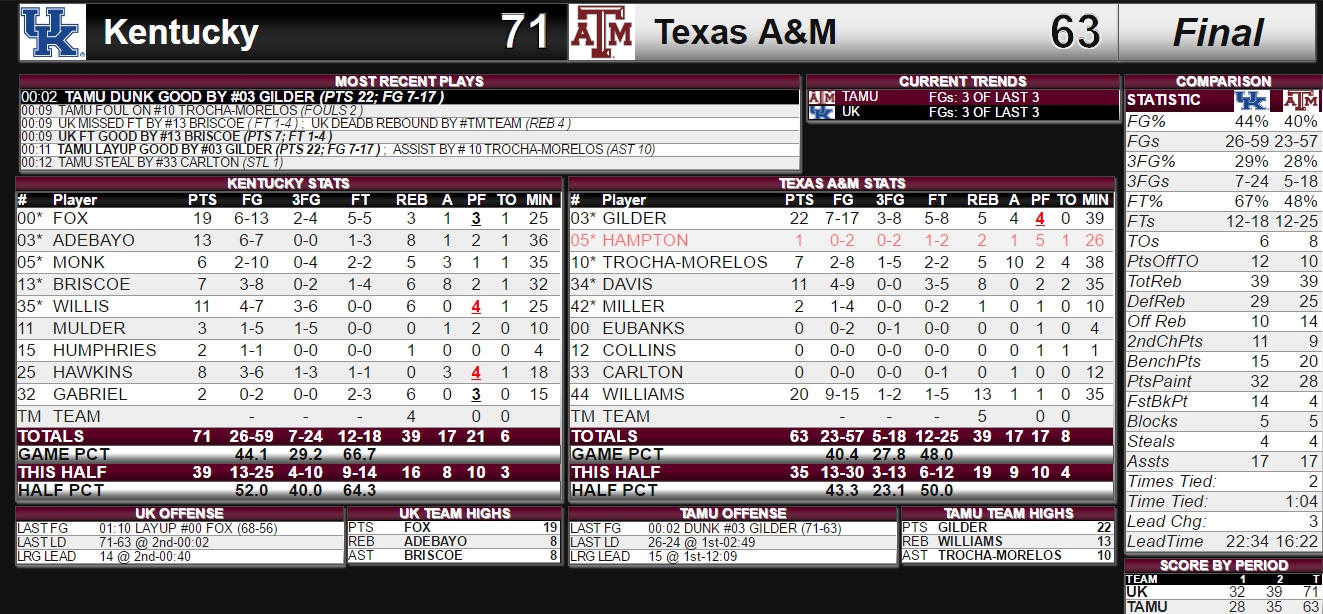Click the UK logo in Comparison header

(1250, 100)
